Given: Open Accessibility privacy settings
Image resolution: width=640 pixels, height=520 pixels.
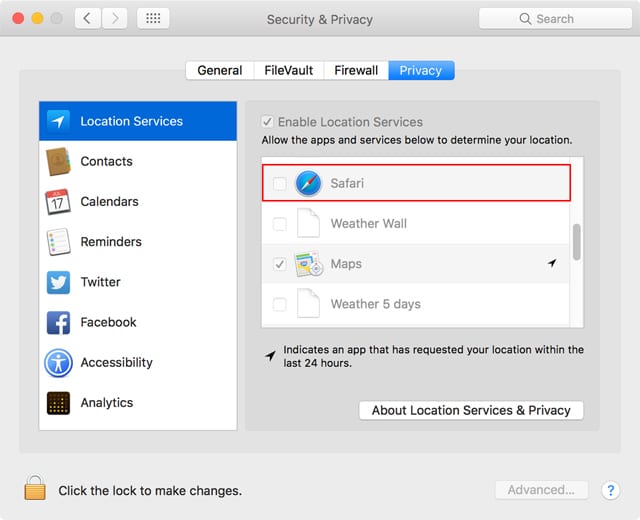Looking at the screenshot, I should 116,362.
